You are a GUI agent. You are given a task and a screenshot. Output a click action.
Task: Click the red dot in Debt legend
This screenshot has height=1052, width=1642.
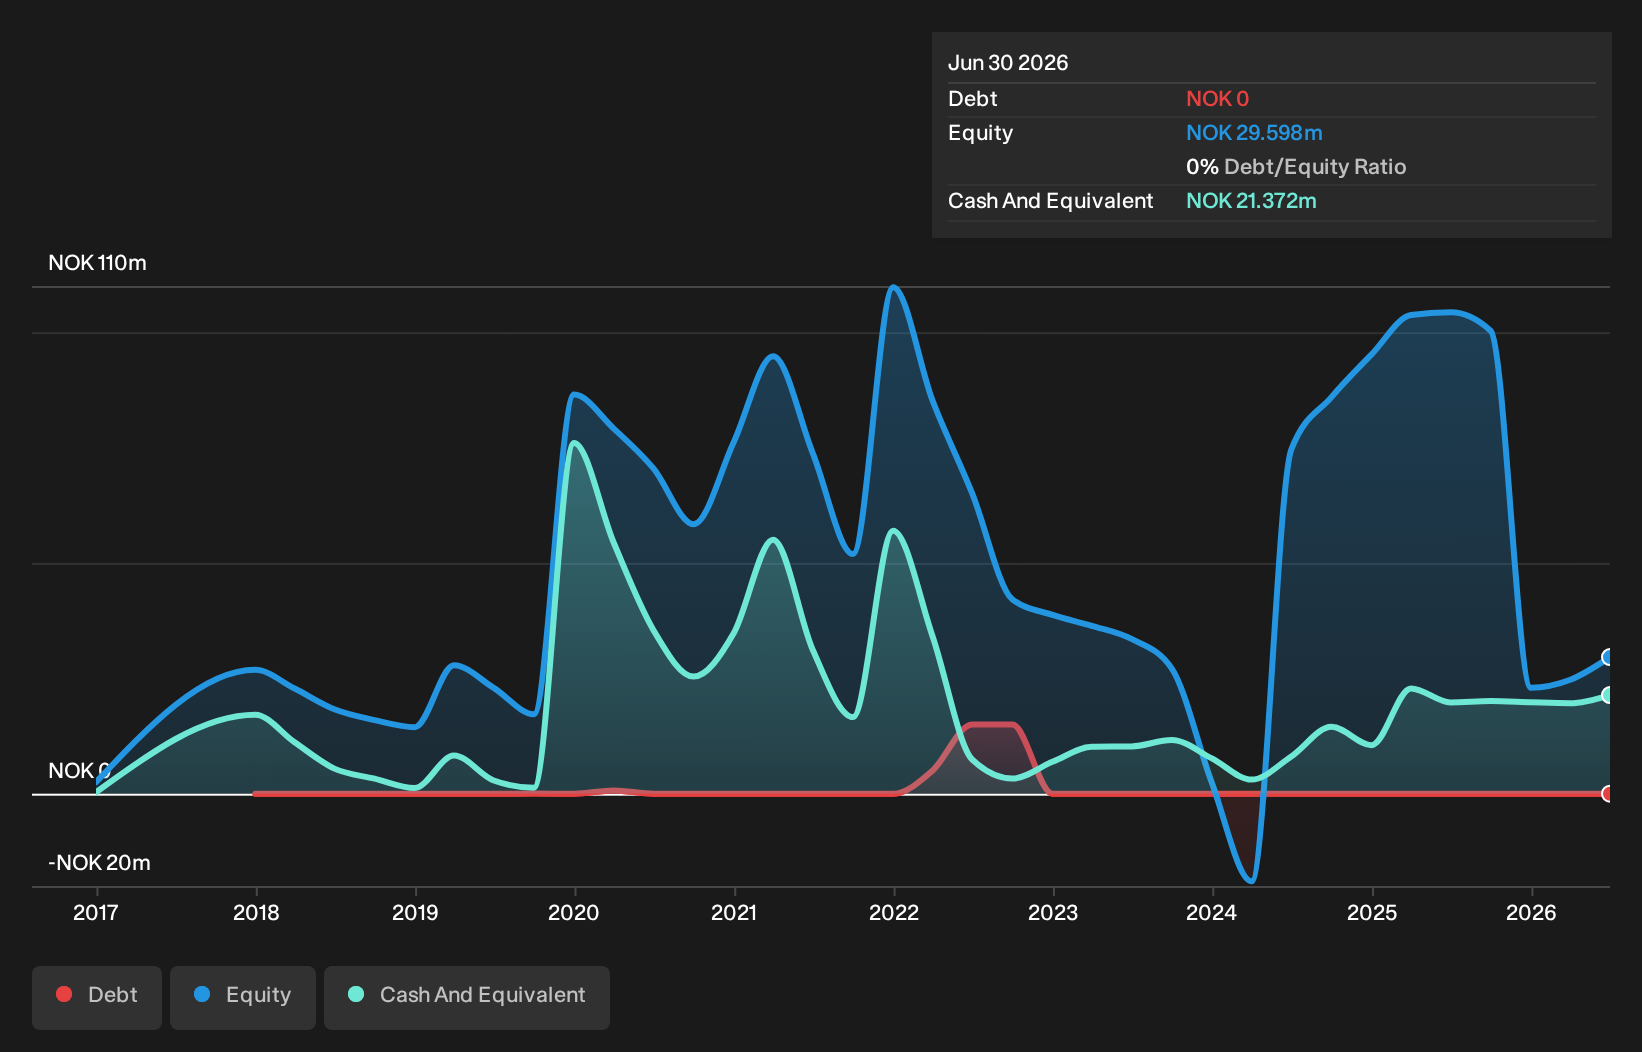pos(64,994)
